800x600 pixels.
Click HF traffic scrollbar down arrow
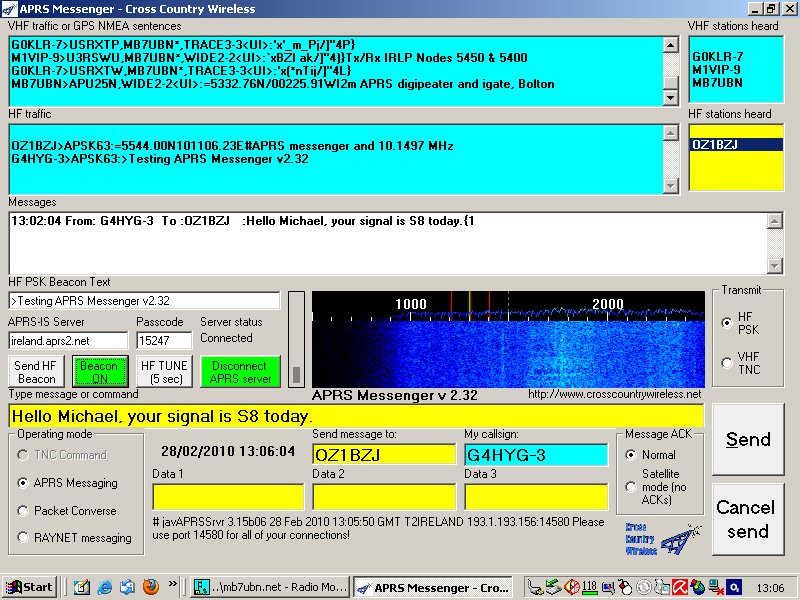click(670, 186)
